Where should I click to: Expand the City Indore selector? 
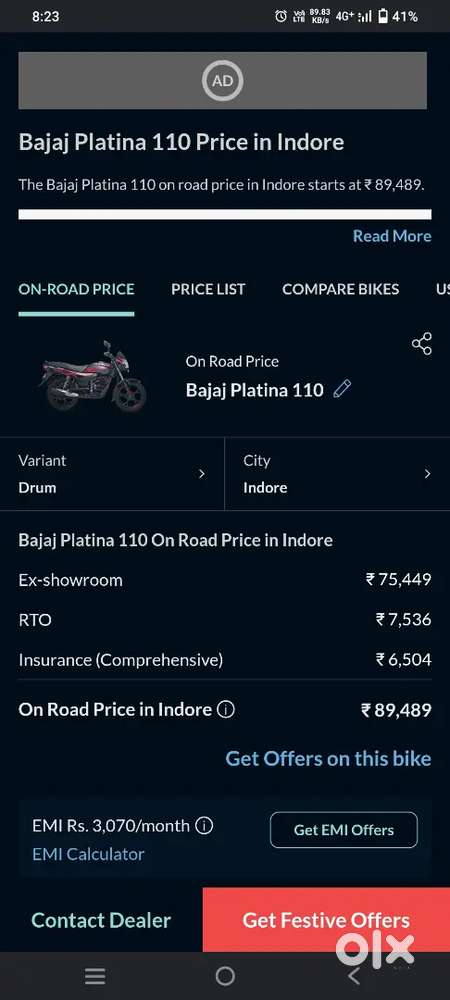337,474
